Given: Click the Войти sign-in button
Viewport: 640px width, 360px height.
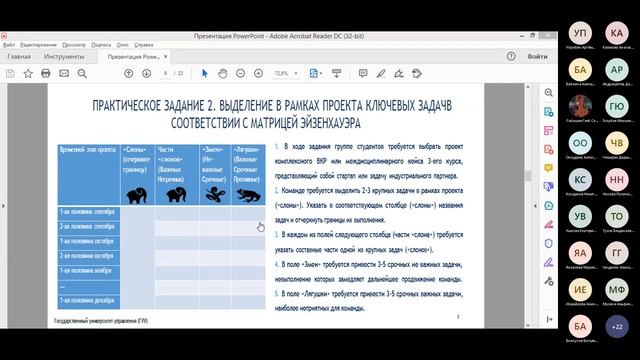Looking at the screenshot, I should [537, 56].
